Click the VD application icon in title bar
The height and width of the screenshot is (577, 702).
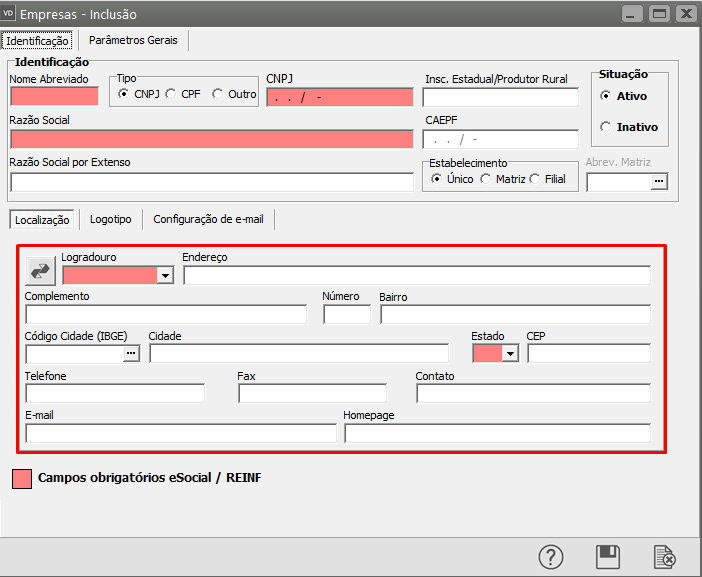pyautogui.click(x=11, y=14)
